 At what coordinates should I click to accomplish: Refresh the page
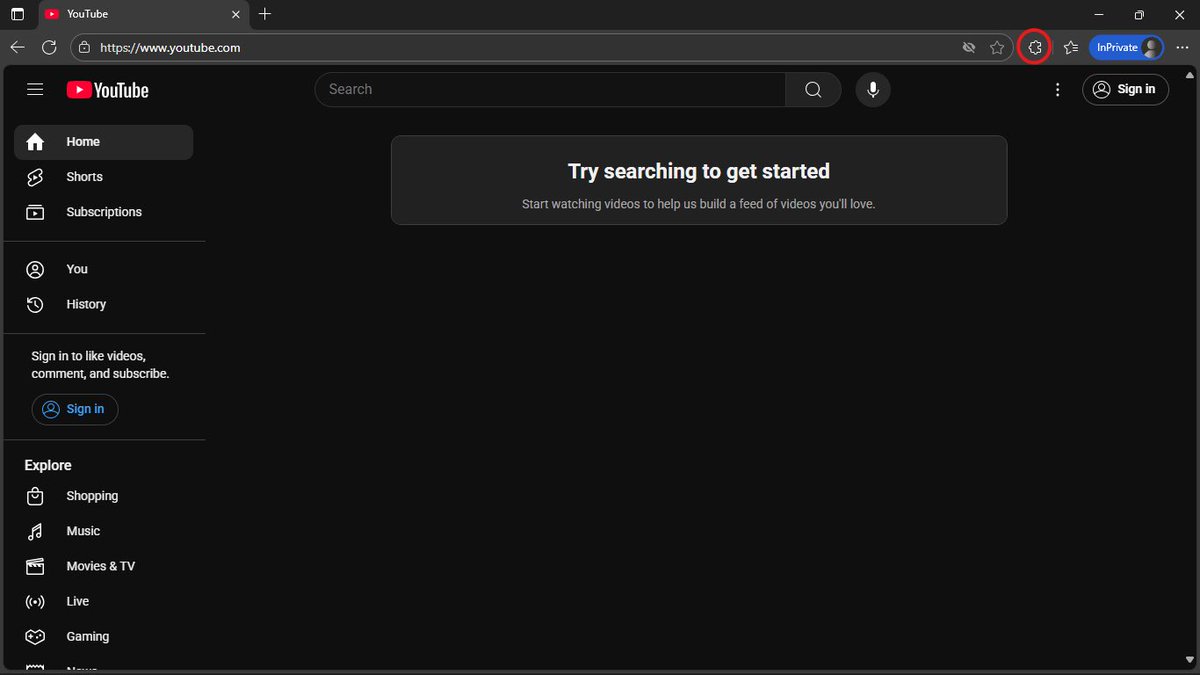[49, 47]
